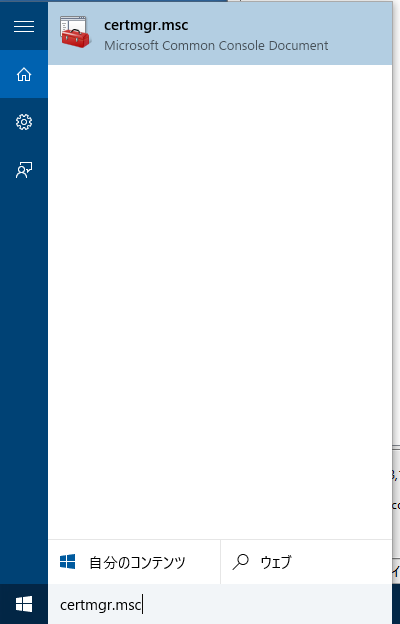
Task: Select the Microsoft Common Console Document subtitle
Action: click(216, 45)
